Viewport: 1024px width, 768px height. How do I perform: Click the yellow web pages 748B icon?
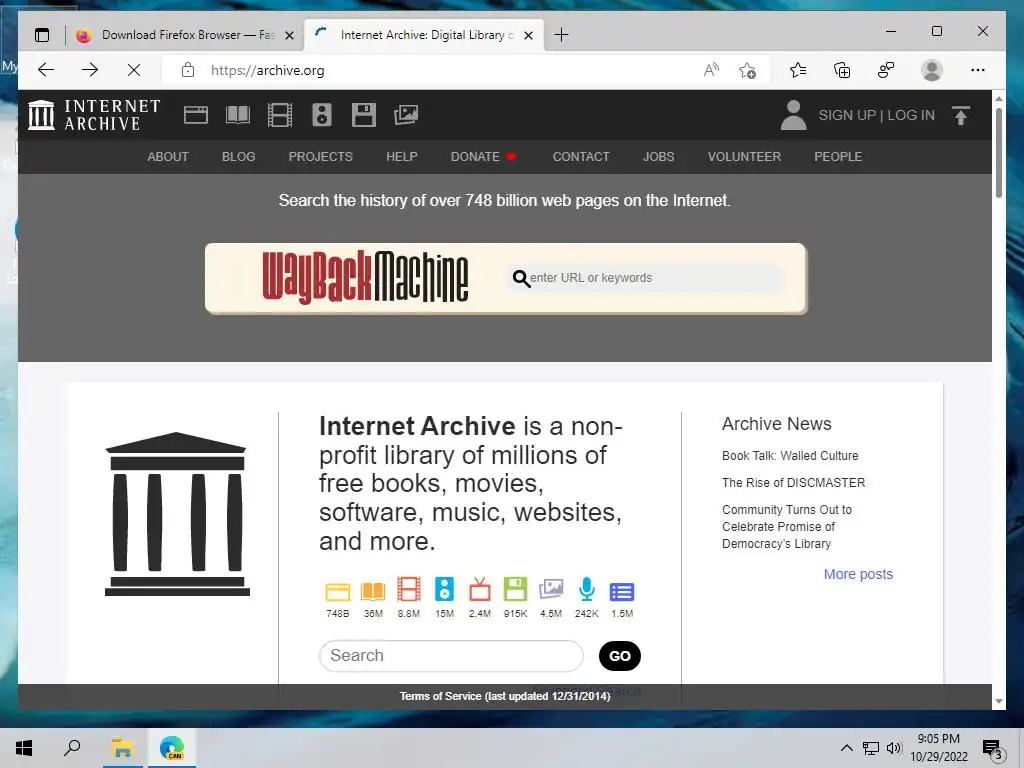coord(338,591)
